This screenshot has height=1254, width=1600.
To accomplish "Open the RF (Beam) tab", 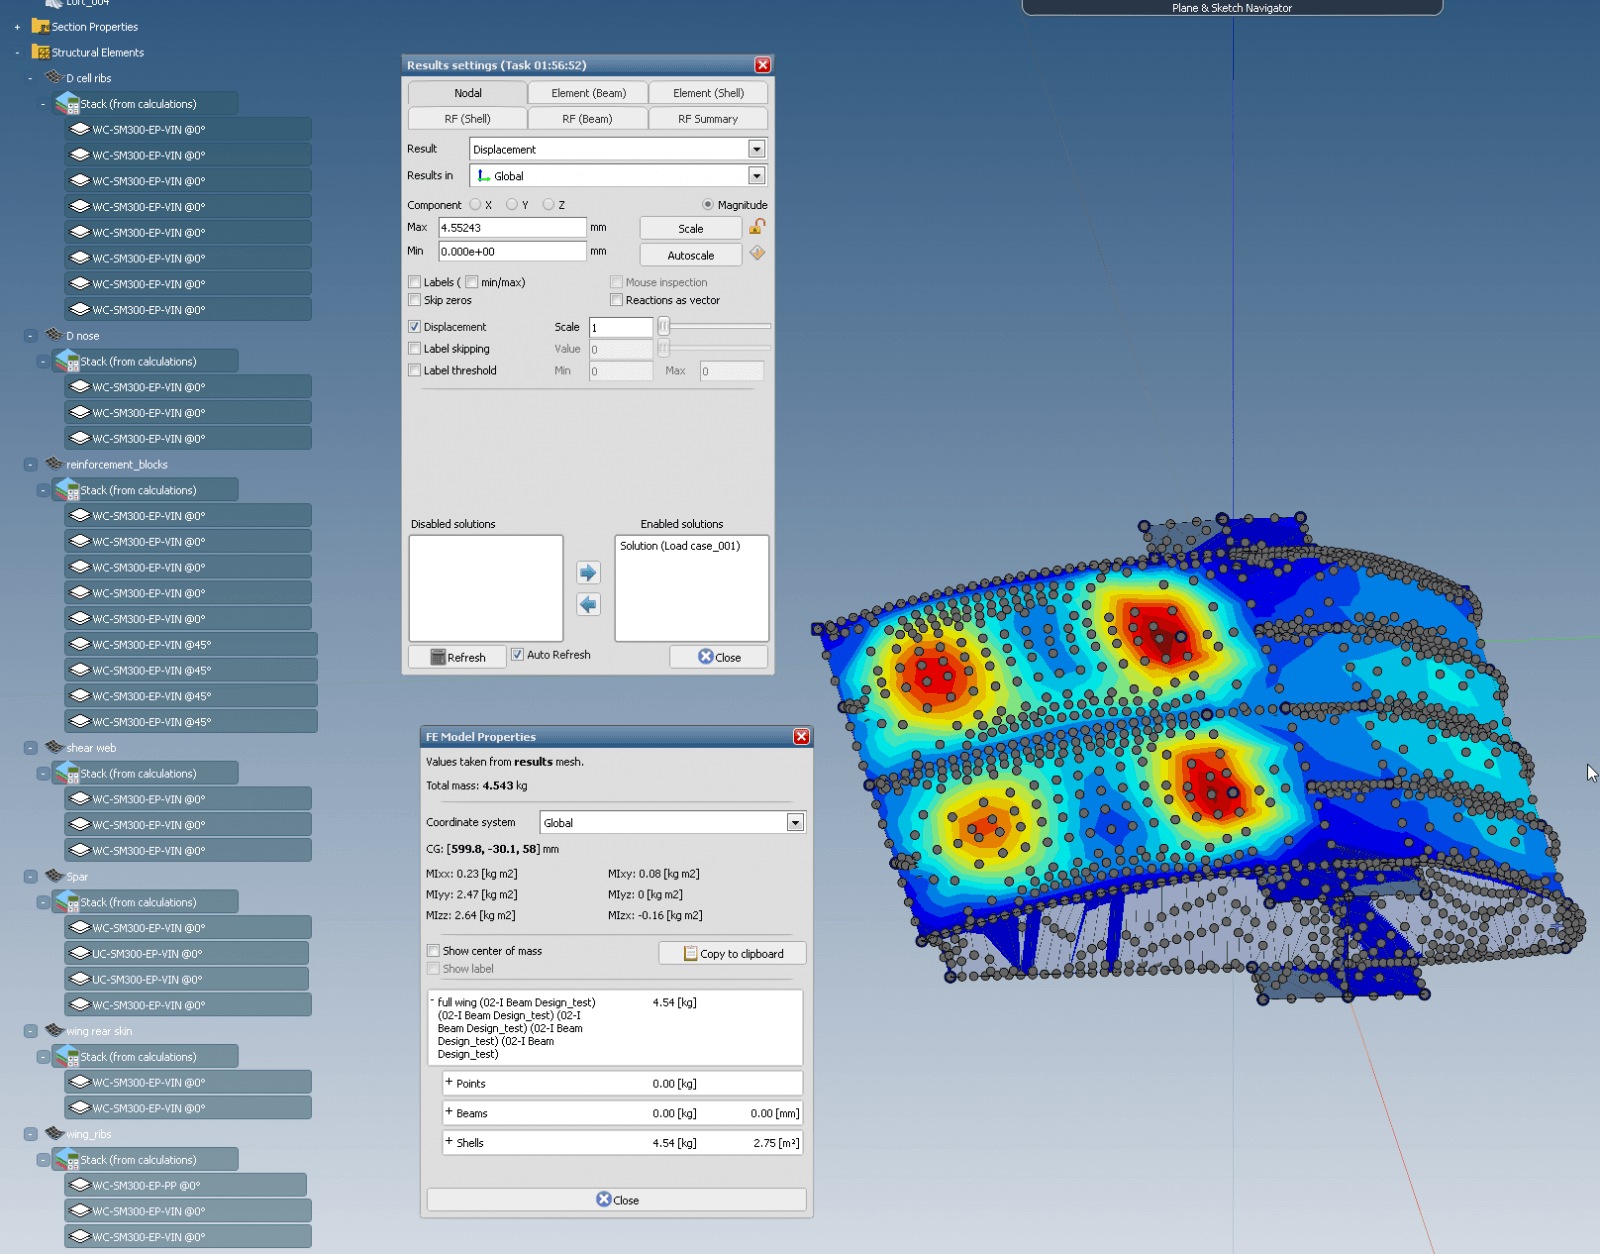I will 588,119.
